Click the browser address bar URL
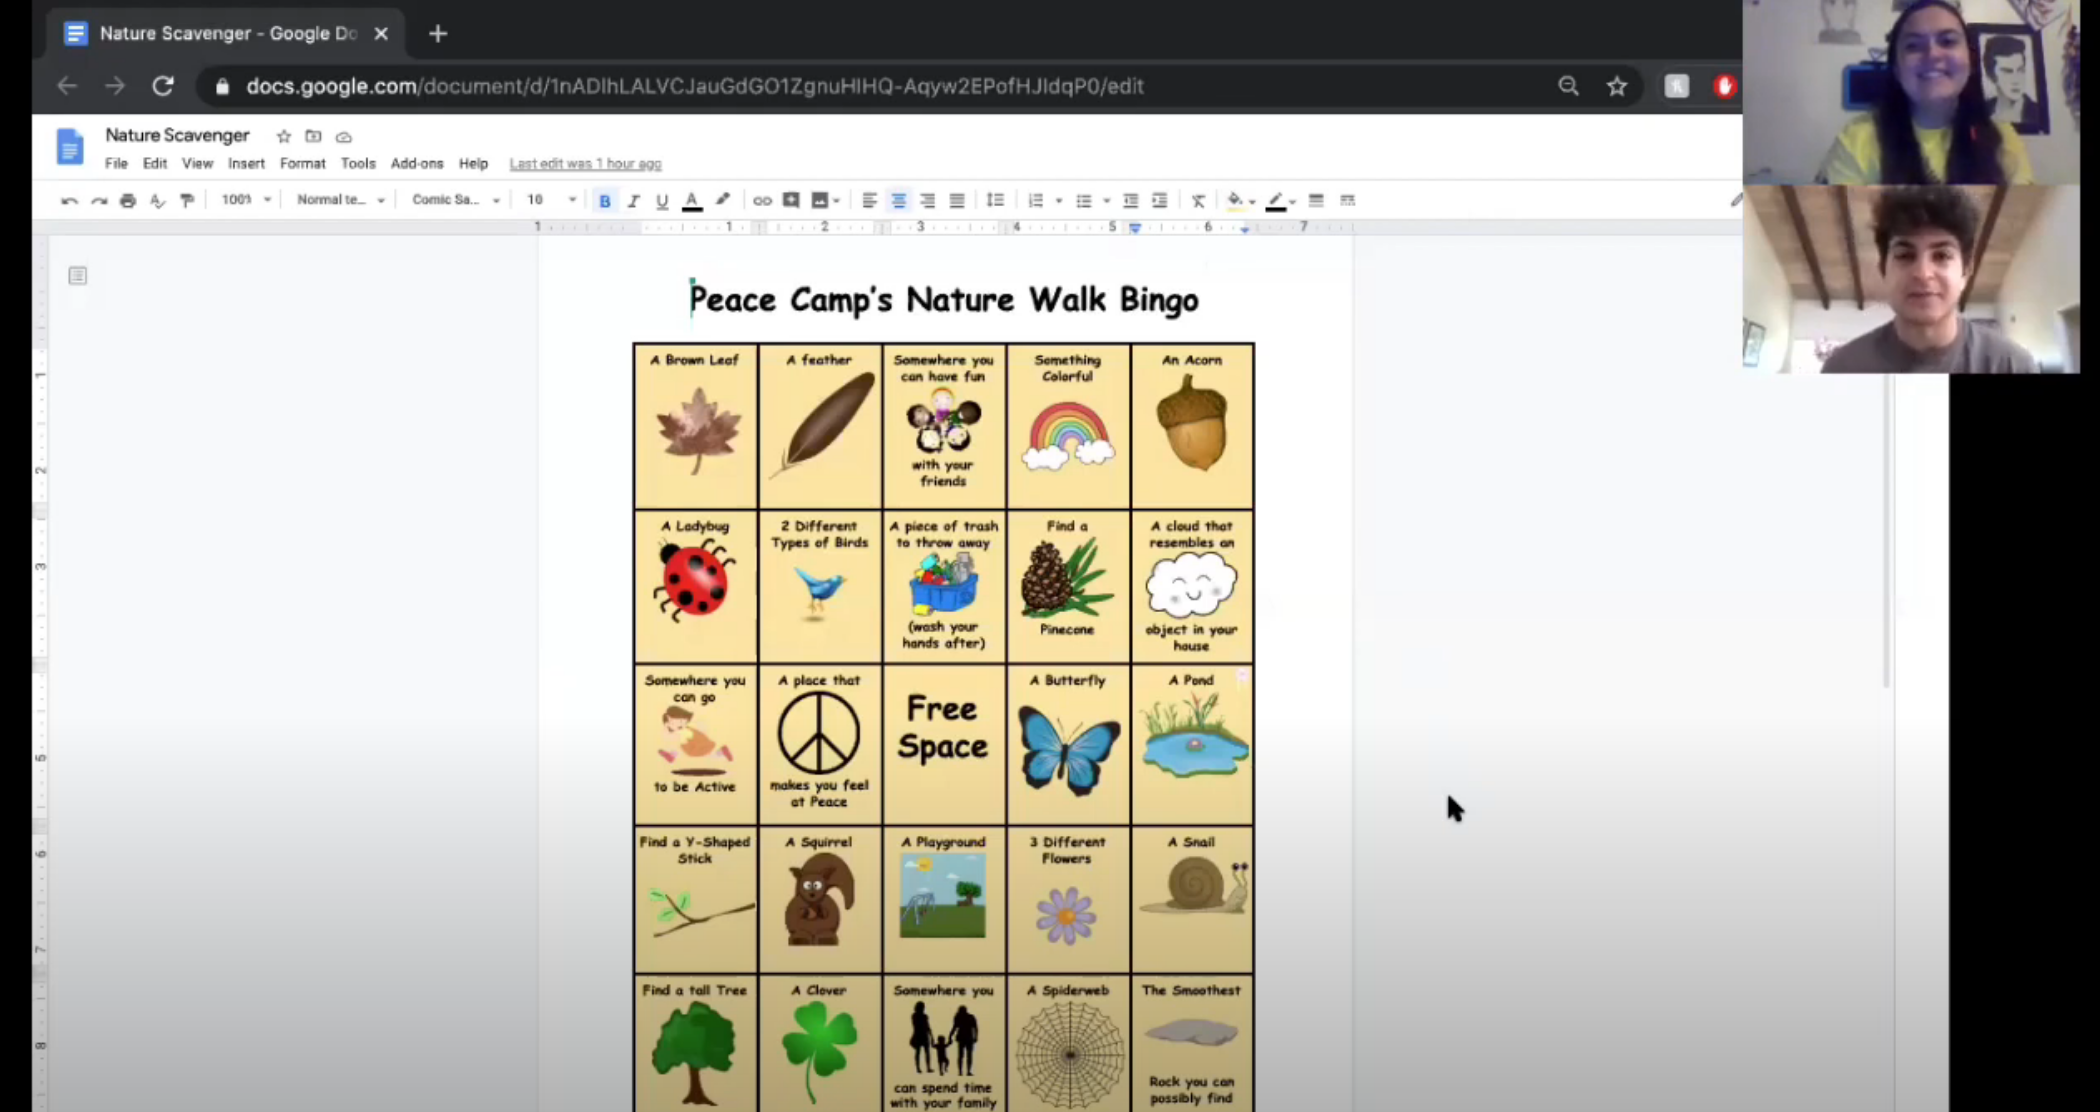2100x1112 pixels. pyautogui.click(x=695, y=86)
